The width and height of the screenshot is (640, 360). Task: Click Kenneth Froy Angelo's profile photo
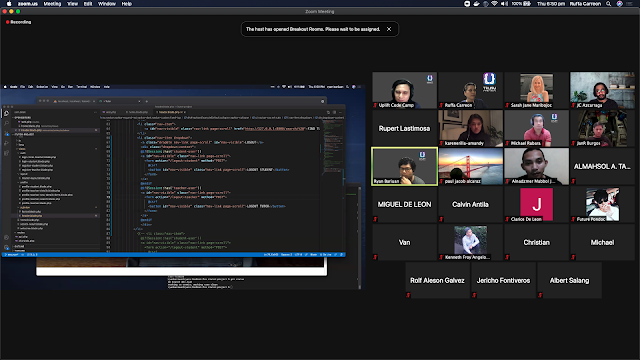click(470, 240)
